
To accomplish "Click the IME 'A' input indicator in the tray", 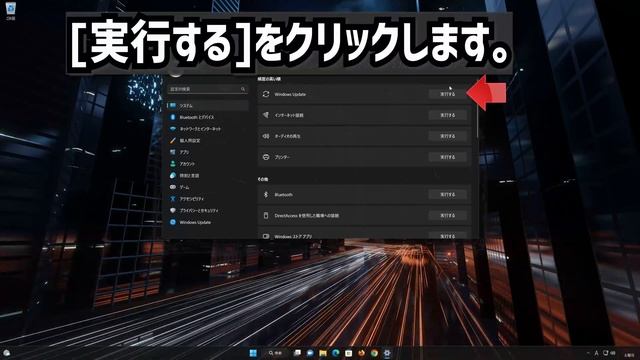I will pyautogui.click(x=596, y=353).
